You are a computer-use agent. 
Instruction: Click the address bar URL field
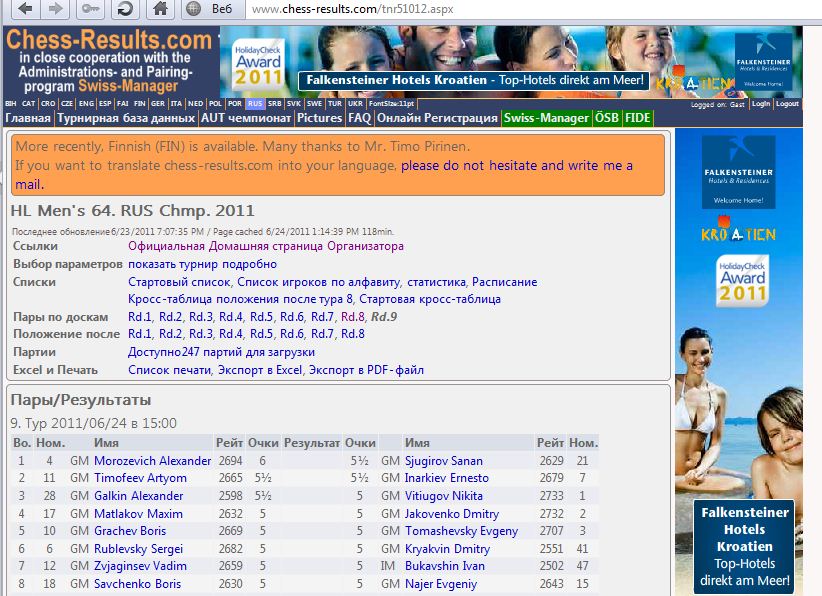[x=500, y=9]
